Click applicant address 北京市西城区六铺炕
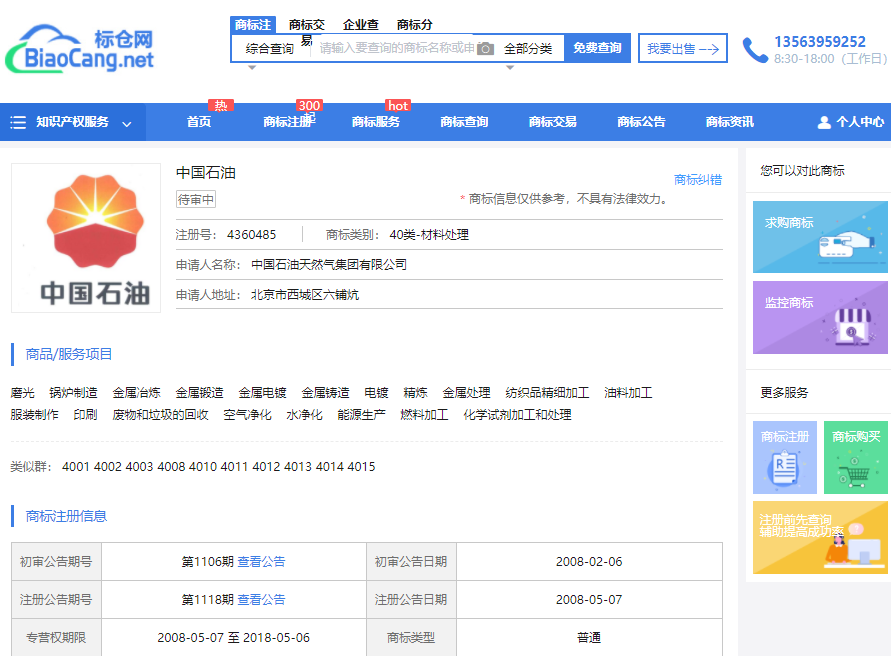The image size is (891, 656). 305,294
